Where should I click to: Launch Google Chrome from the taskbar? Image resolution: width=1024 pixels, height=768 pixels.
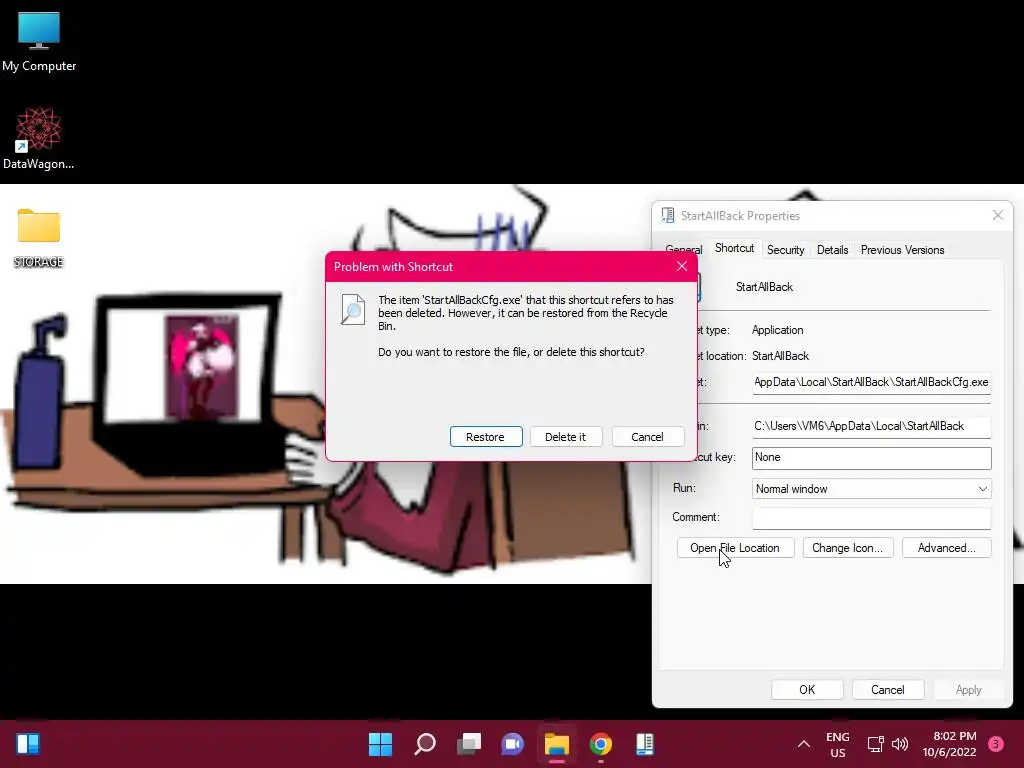(x=601, y=744)
